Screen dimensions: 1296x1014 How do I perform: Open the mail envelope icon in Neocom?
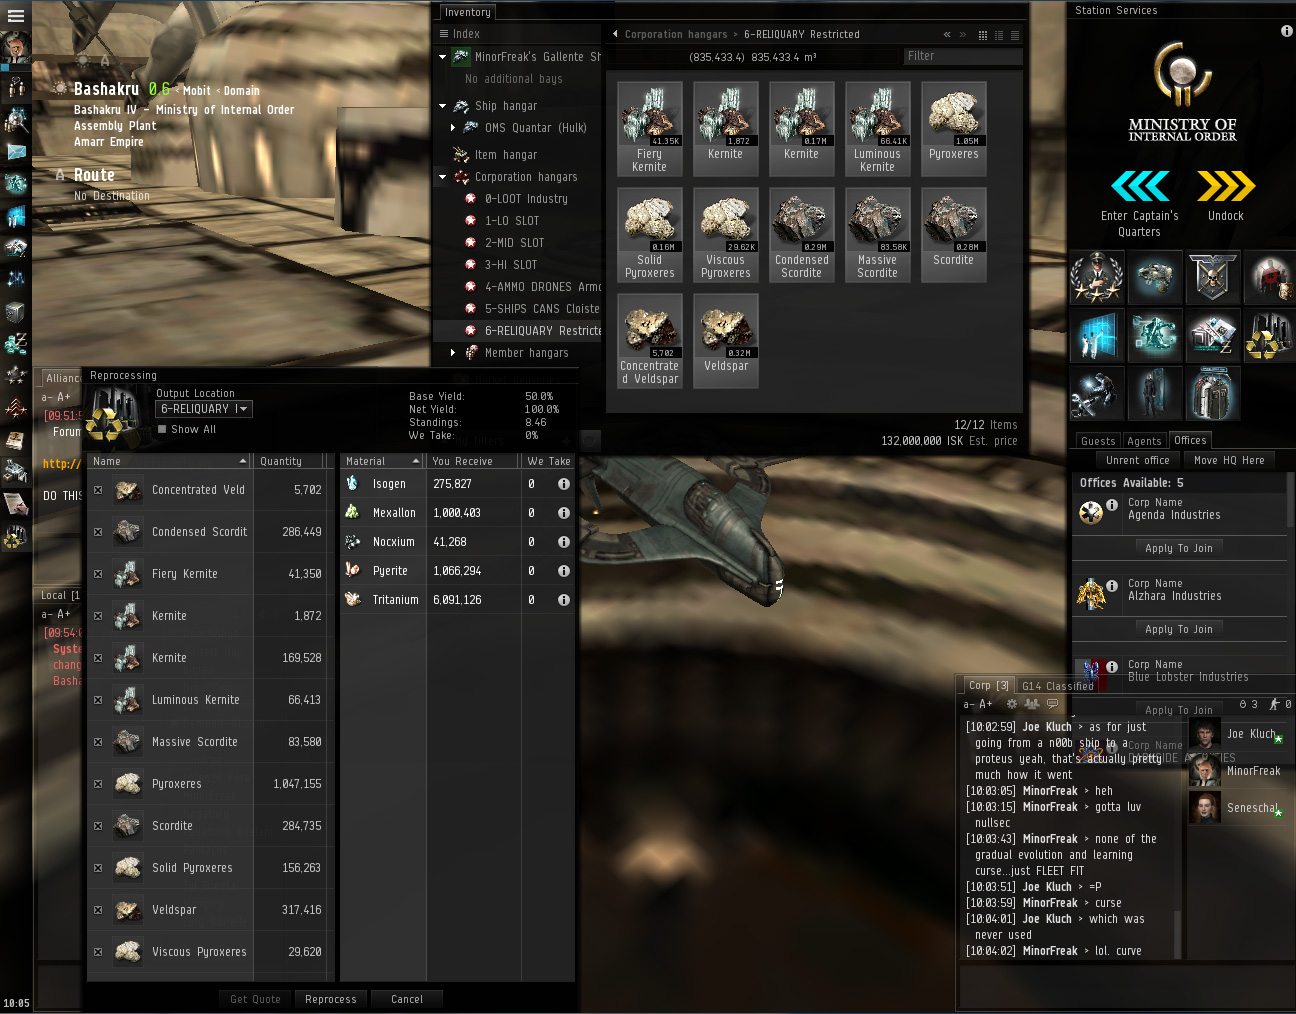coord(15,151)
